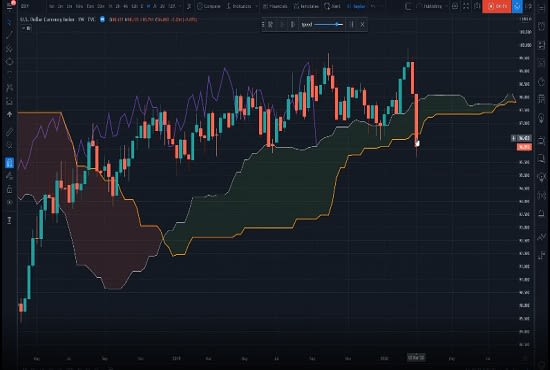This screenshot has width=550, height=370.
Task: Open the public chat panel icon
Action: pos(541,141)
